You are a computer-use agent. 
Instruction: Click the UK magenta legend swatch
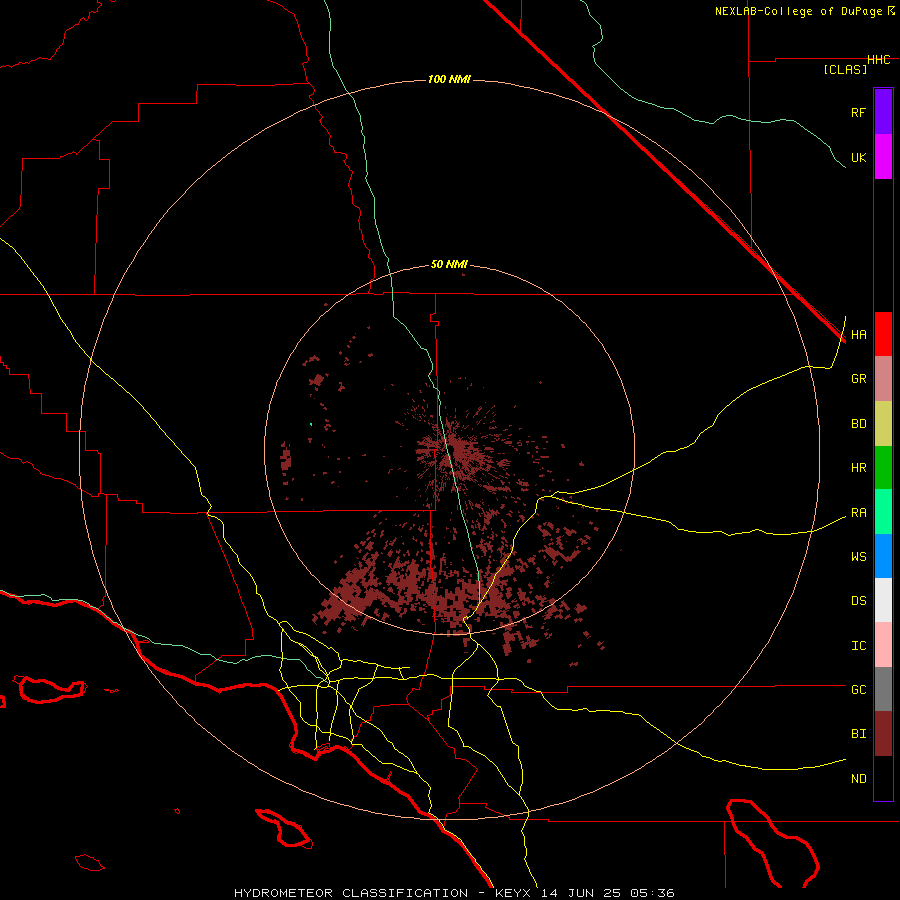pyautogui.click(x=883, y=157)
